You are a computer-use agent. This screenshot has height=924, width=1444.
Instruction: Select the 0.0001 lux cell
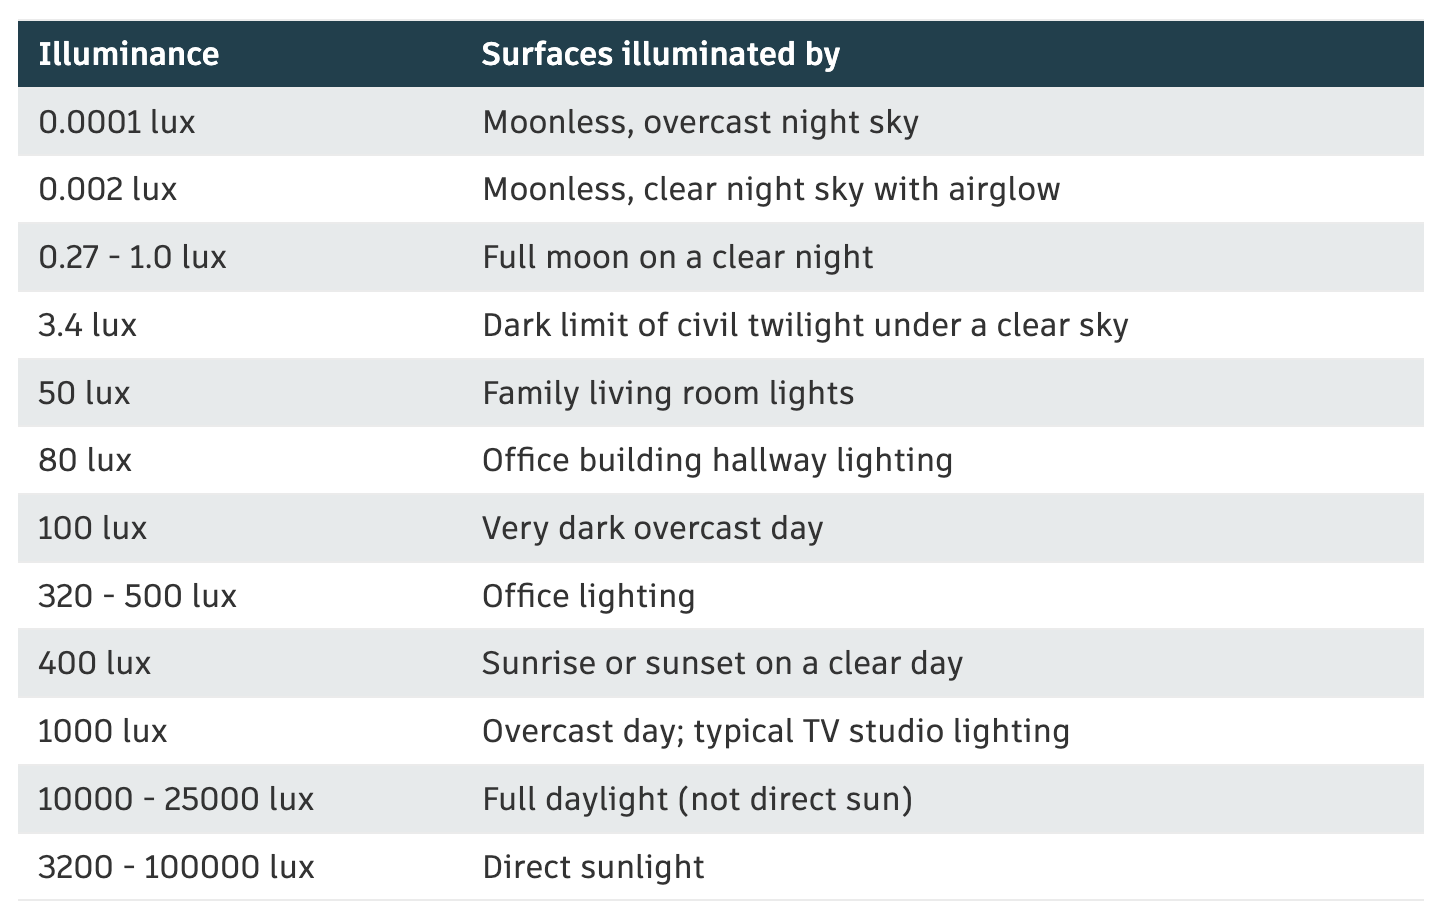click(117, 122)
